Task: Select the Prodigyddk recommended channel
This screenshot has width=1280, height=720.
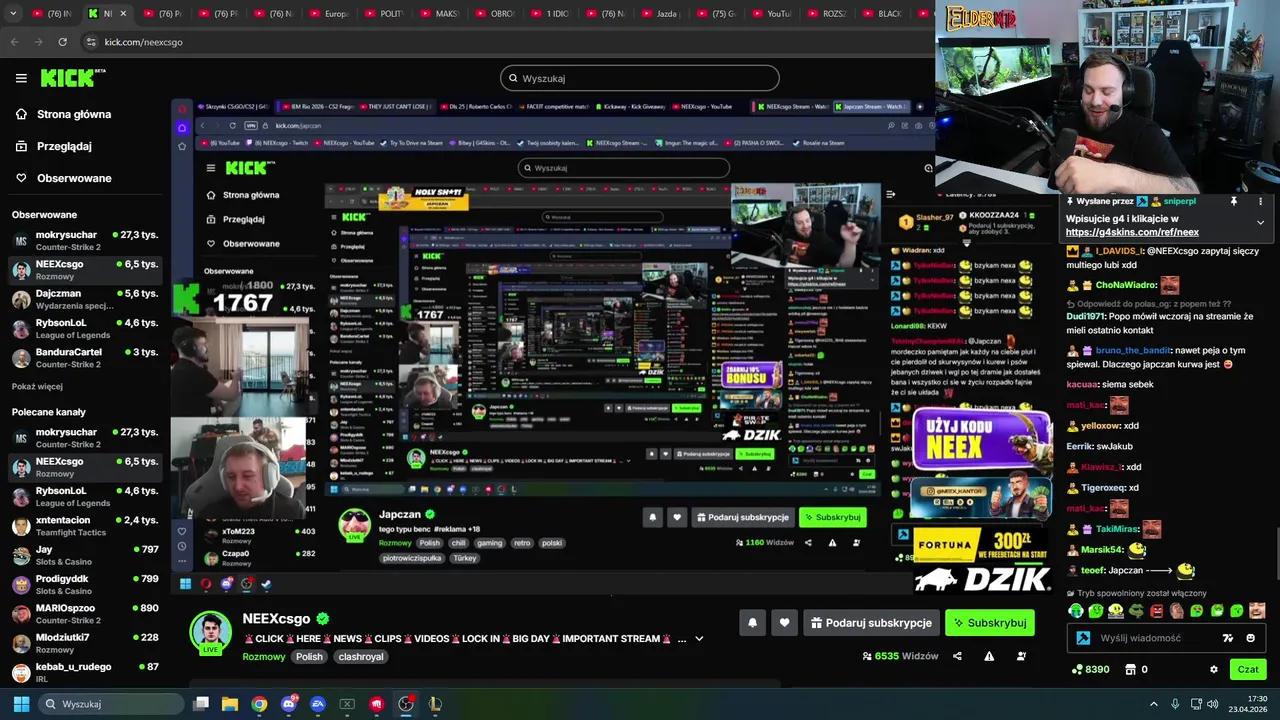Action: click(84, 585)
